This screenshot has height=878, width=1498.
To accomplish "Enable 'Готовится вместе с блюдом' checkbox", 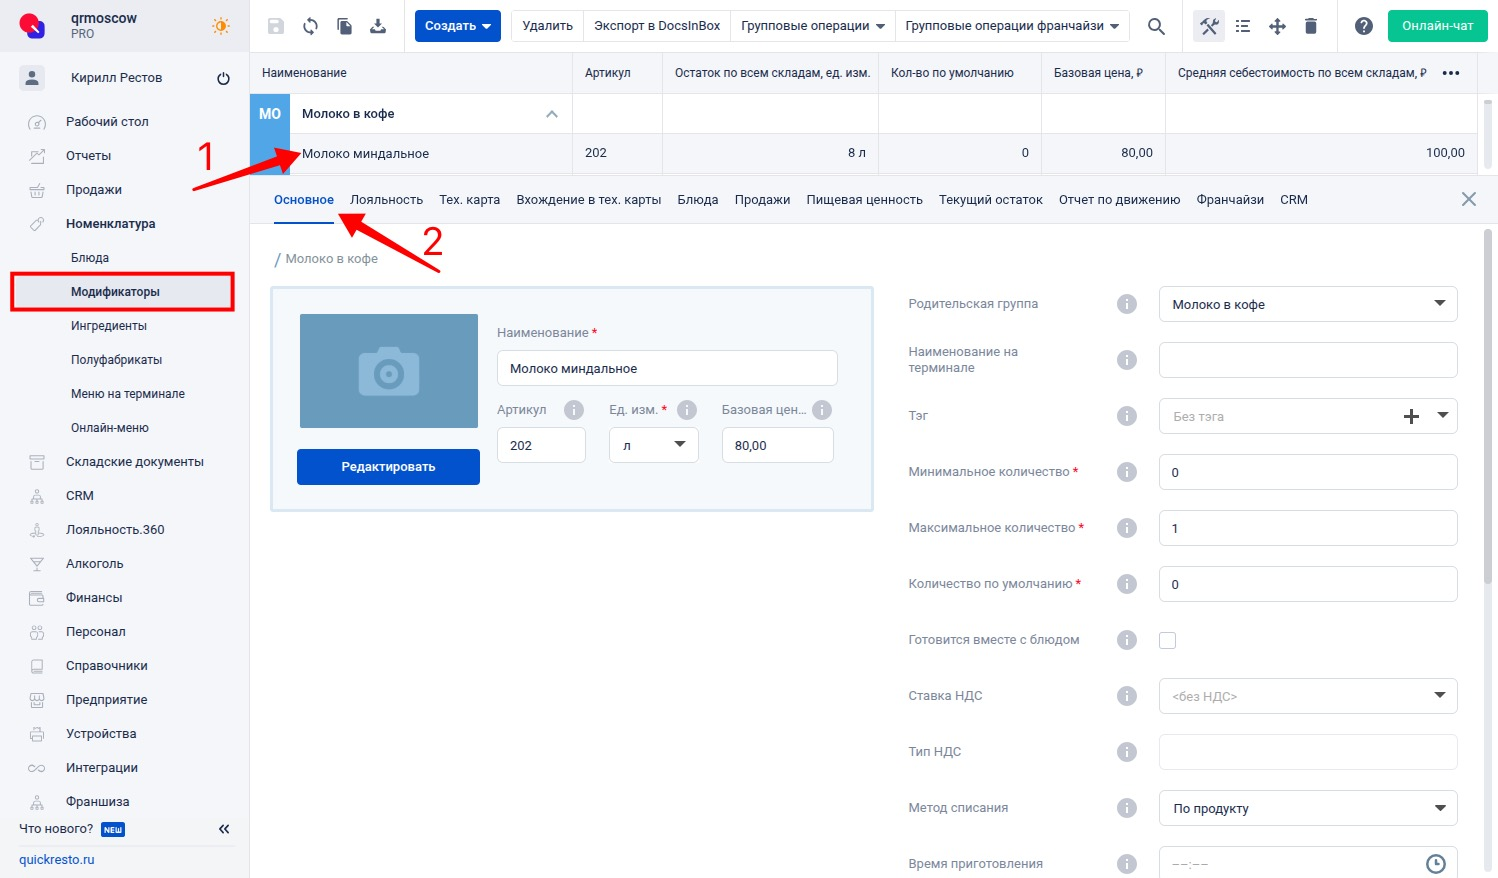I will click(x=1167, y=640).
